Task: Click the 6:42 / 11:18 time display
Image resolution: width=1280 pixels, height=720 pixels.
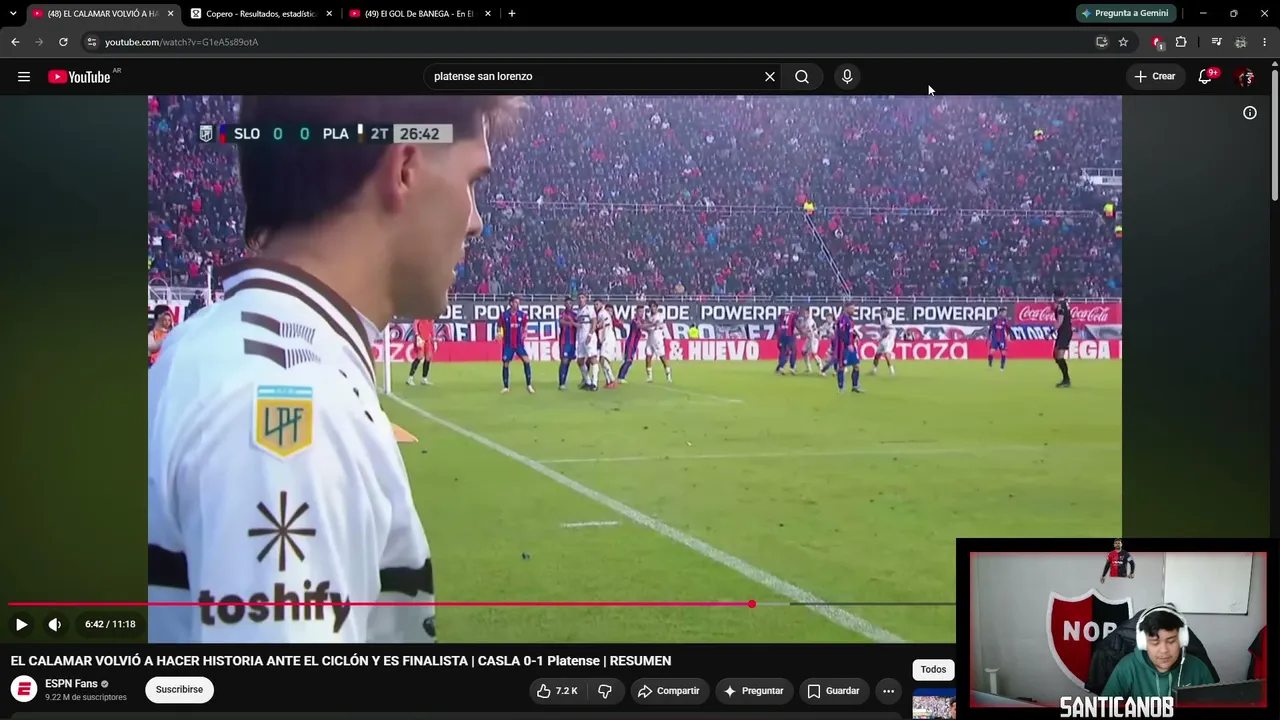Action: click(x=110, y=625)
